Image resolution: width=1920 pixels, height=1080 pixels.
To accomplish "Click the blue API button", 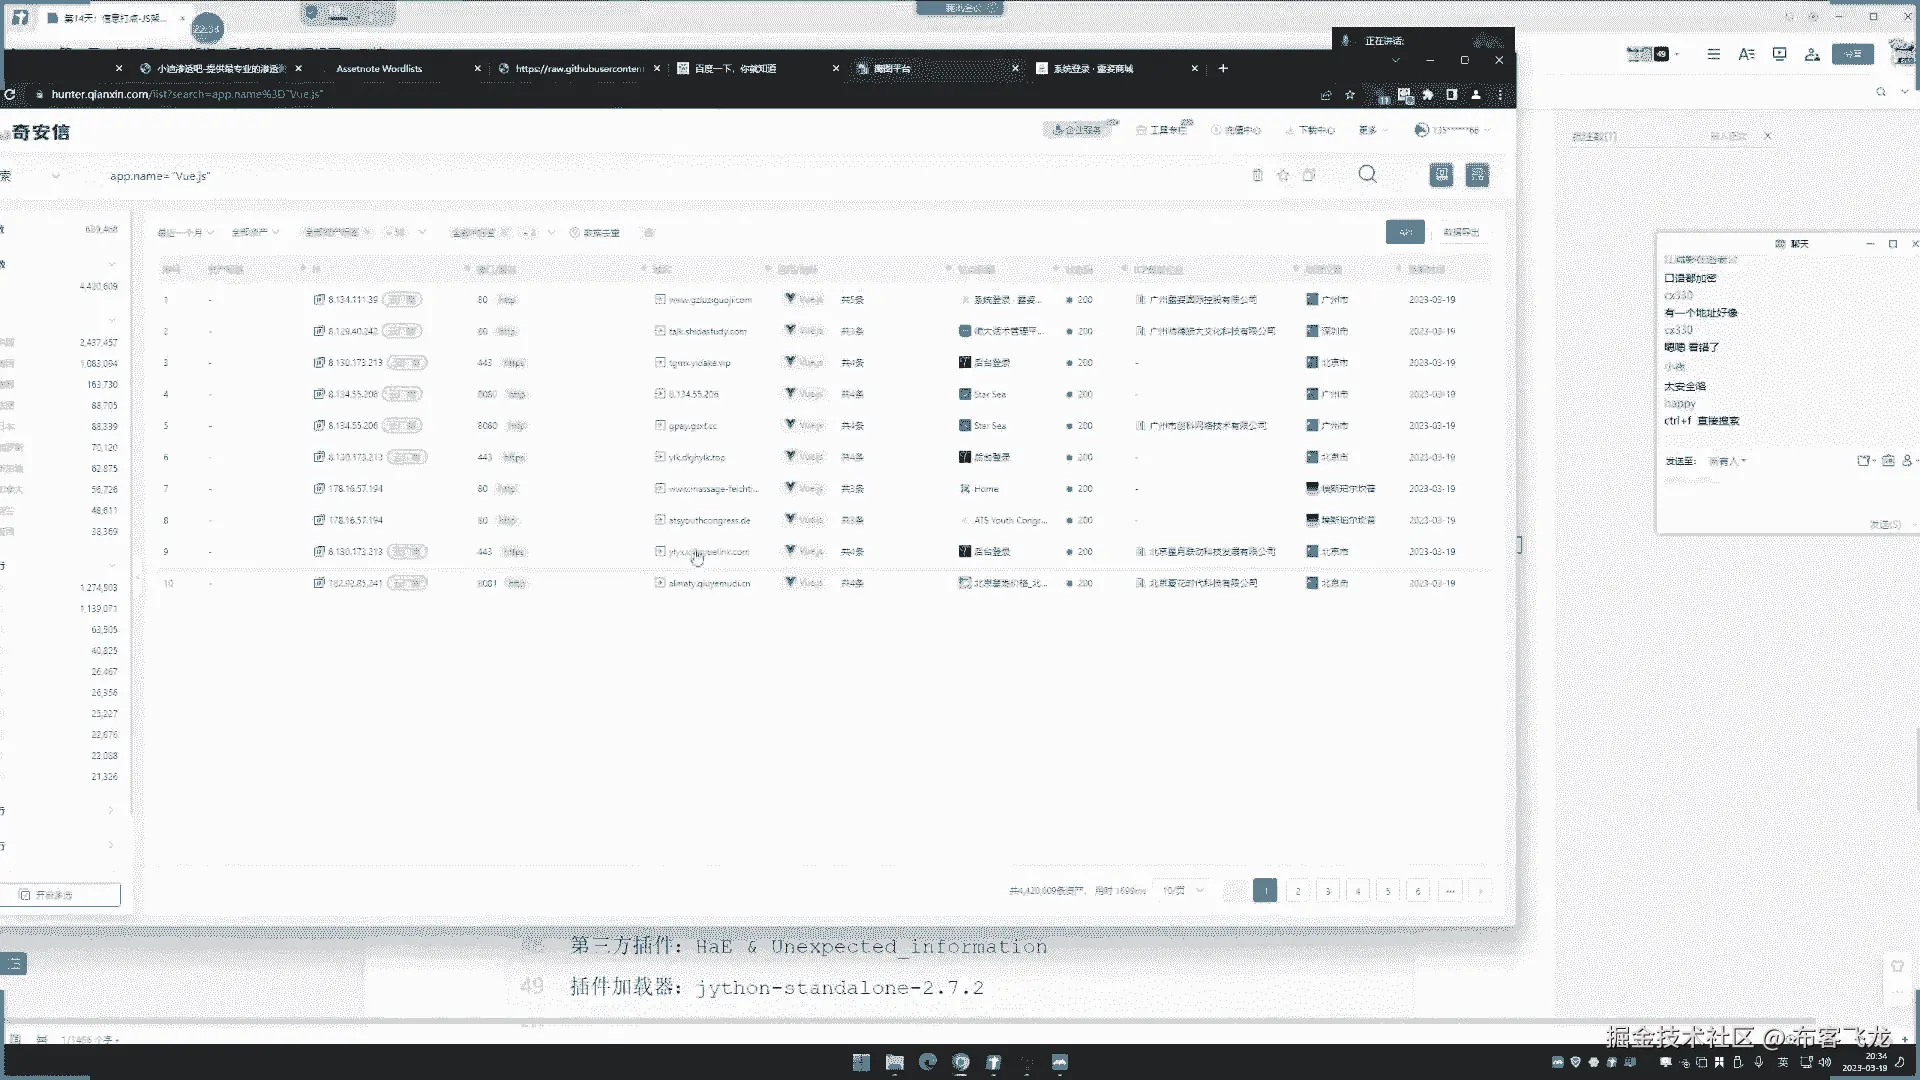I will 1404,232.
